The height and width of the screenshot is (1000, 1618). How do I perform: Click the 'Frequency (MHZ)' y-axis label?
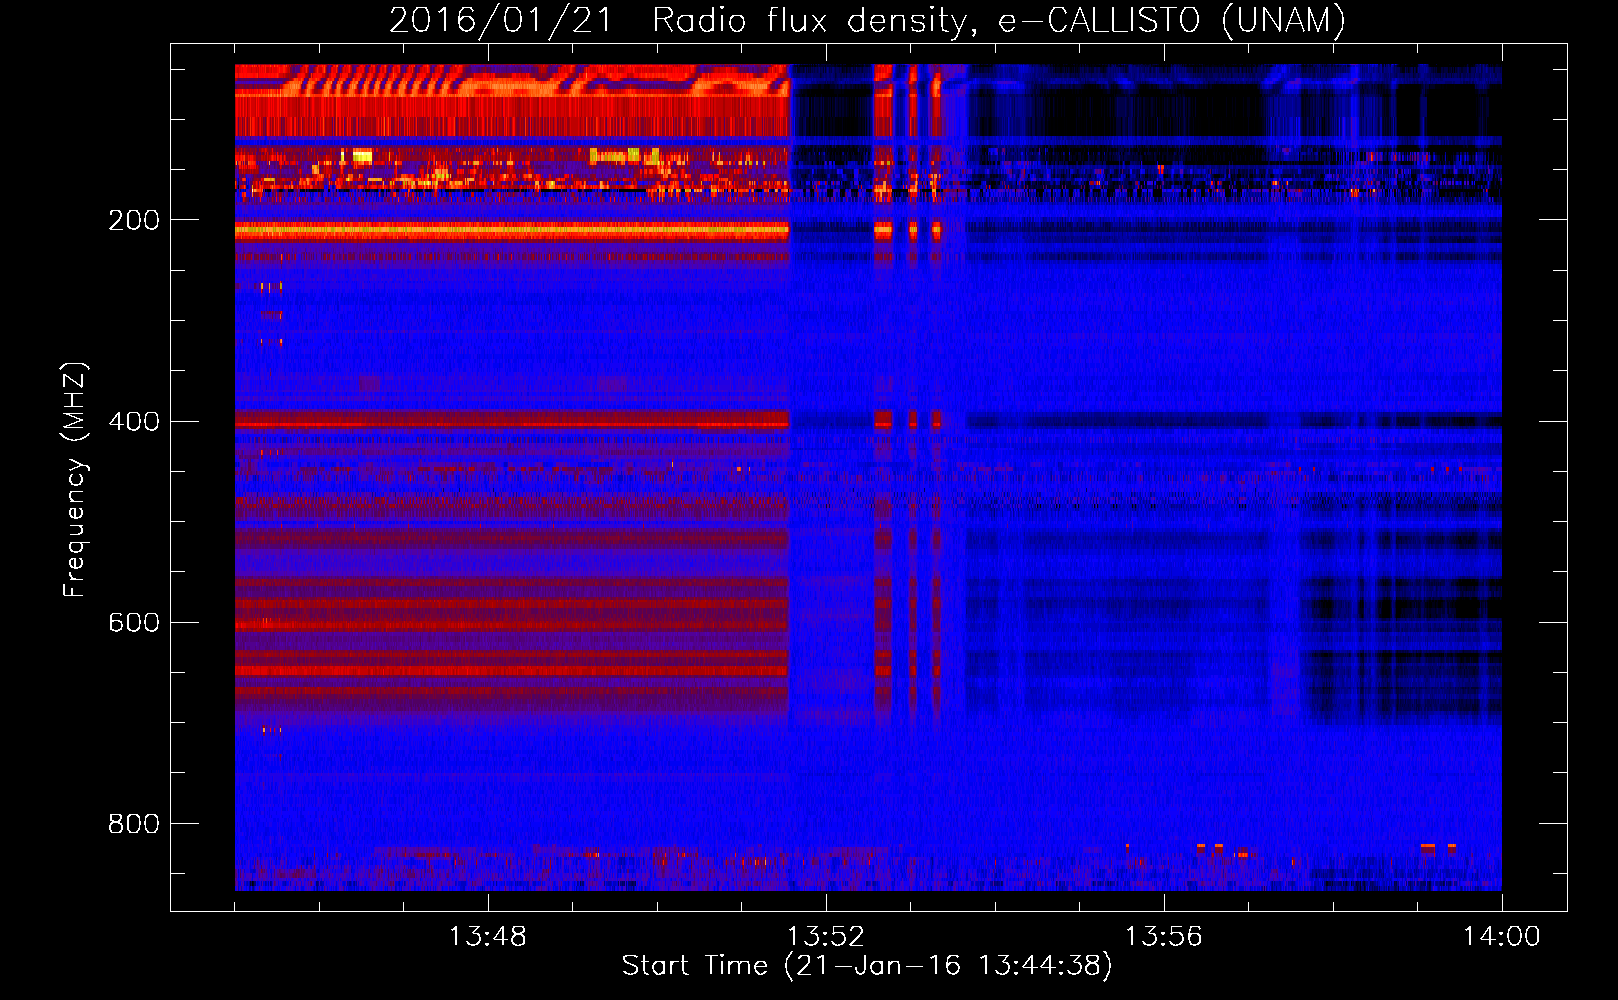click(75, 480)
